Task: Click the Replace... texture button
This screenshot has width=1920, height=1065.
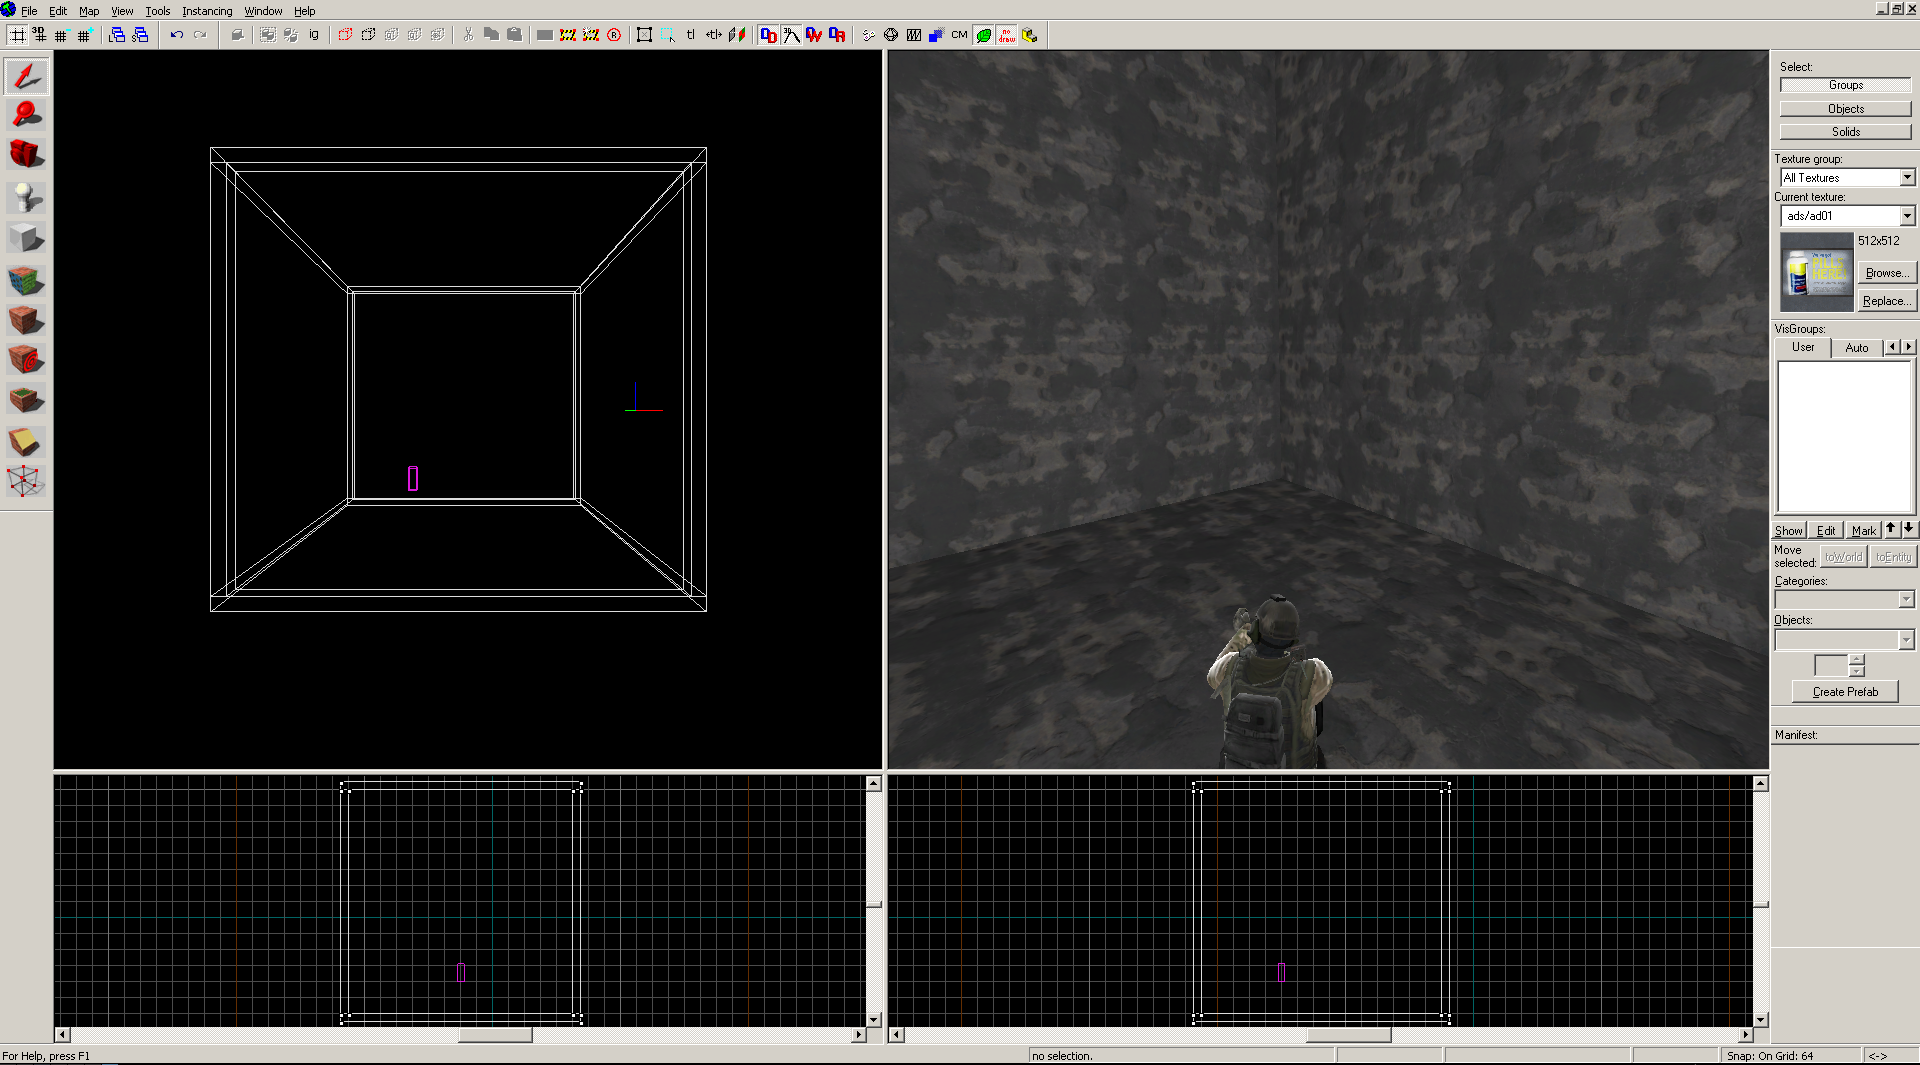Action: pyautogui.click(x=1886, y=301)
